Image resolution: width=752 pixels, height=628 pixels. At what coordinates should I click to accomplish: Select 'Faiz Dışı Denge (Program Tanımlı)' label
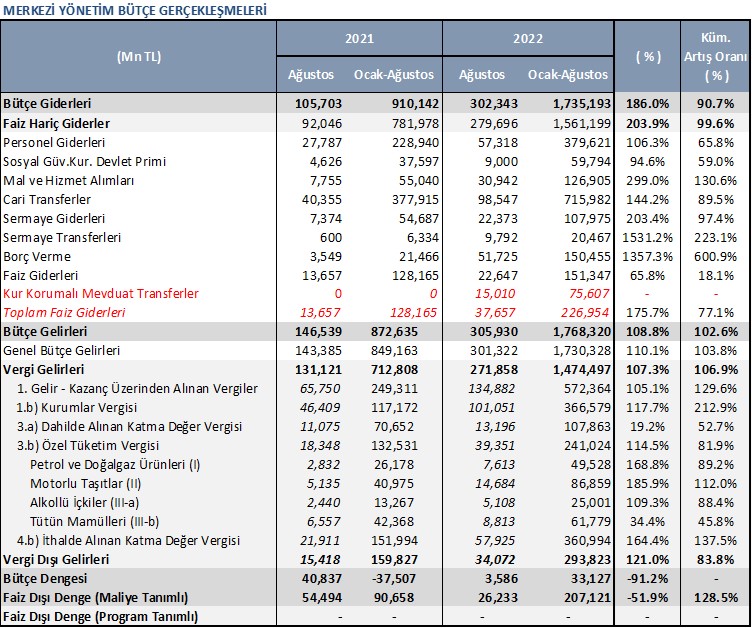[100, 617]
